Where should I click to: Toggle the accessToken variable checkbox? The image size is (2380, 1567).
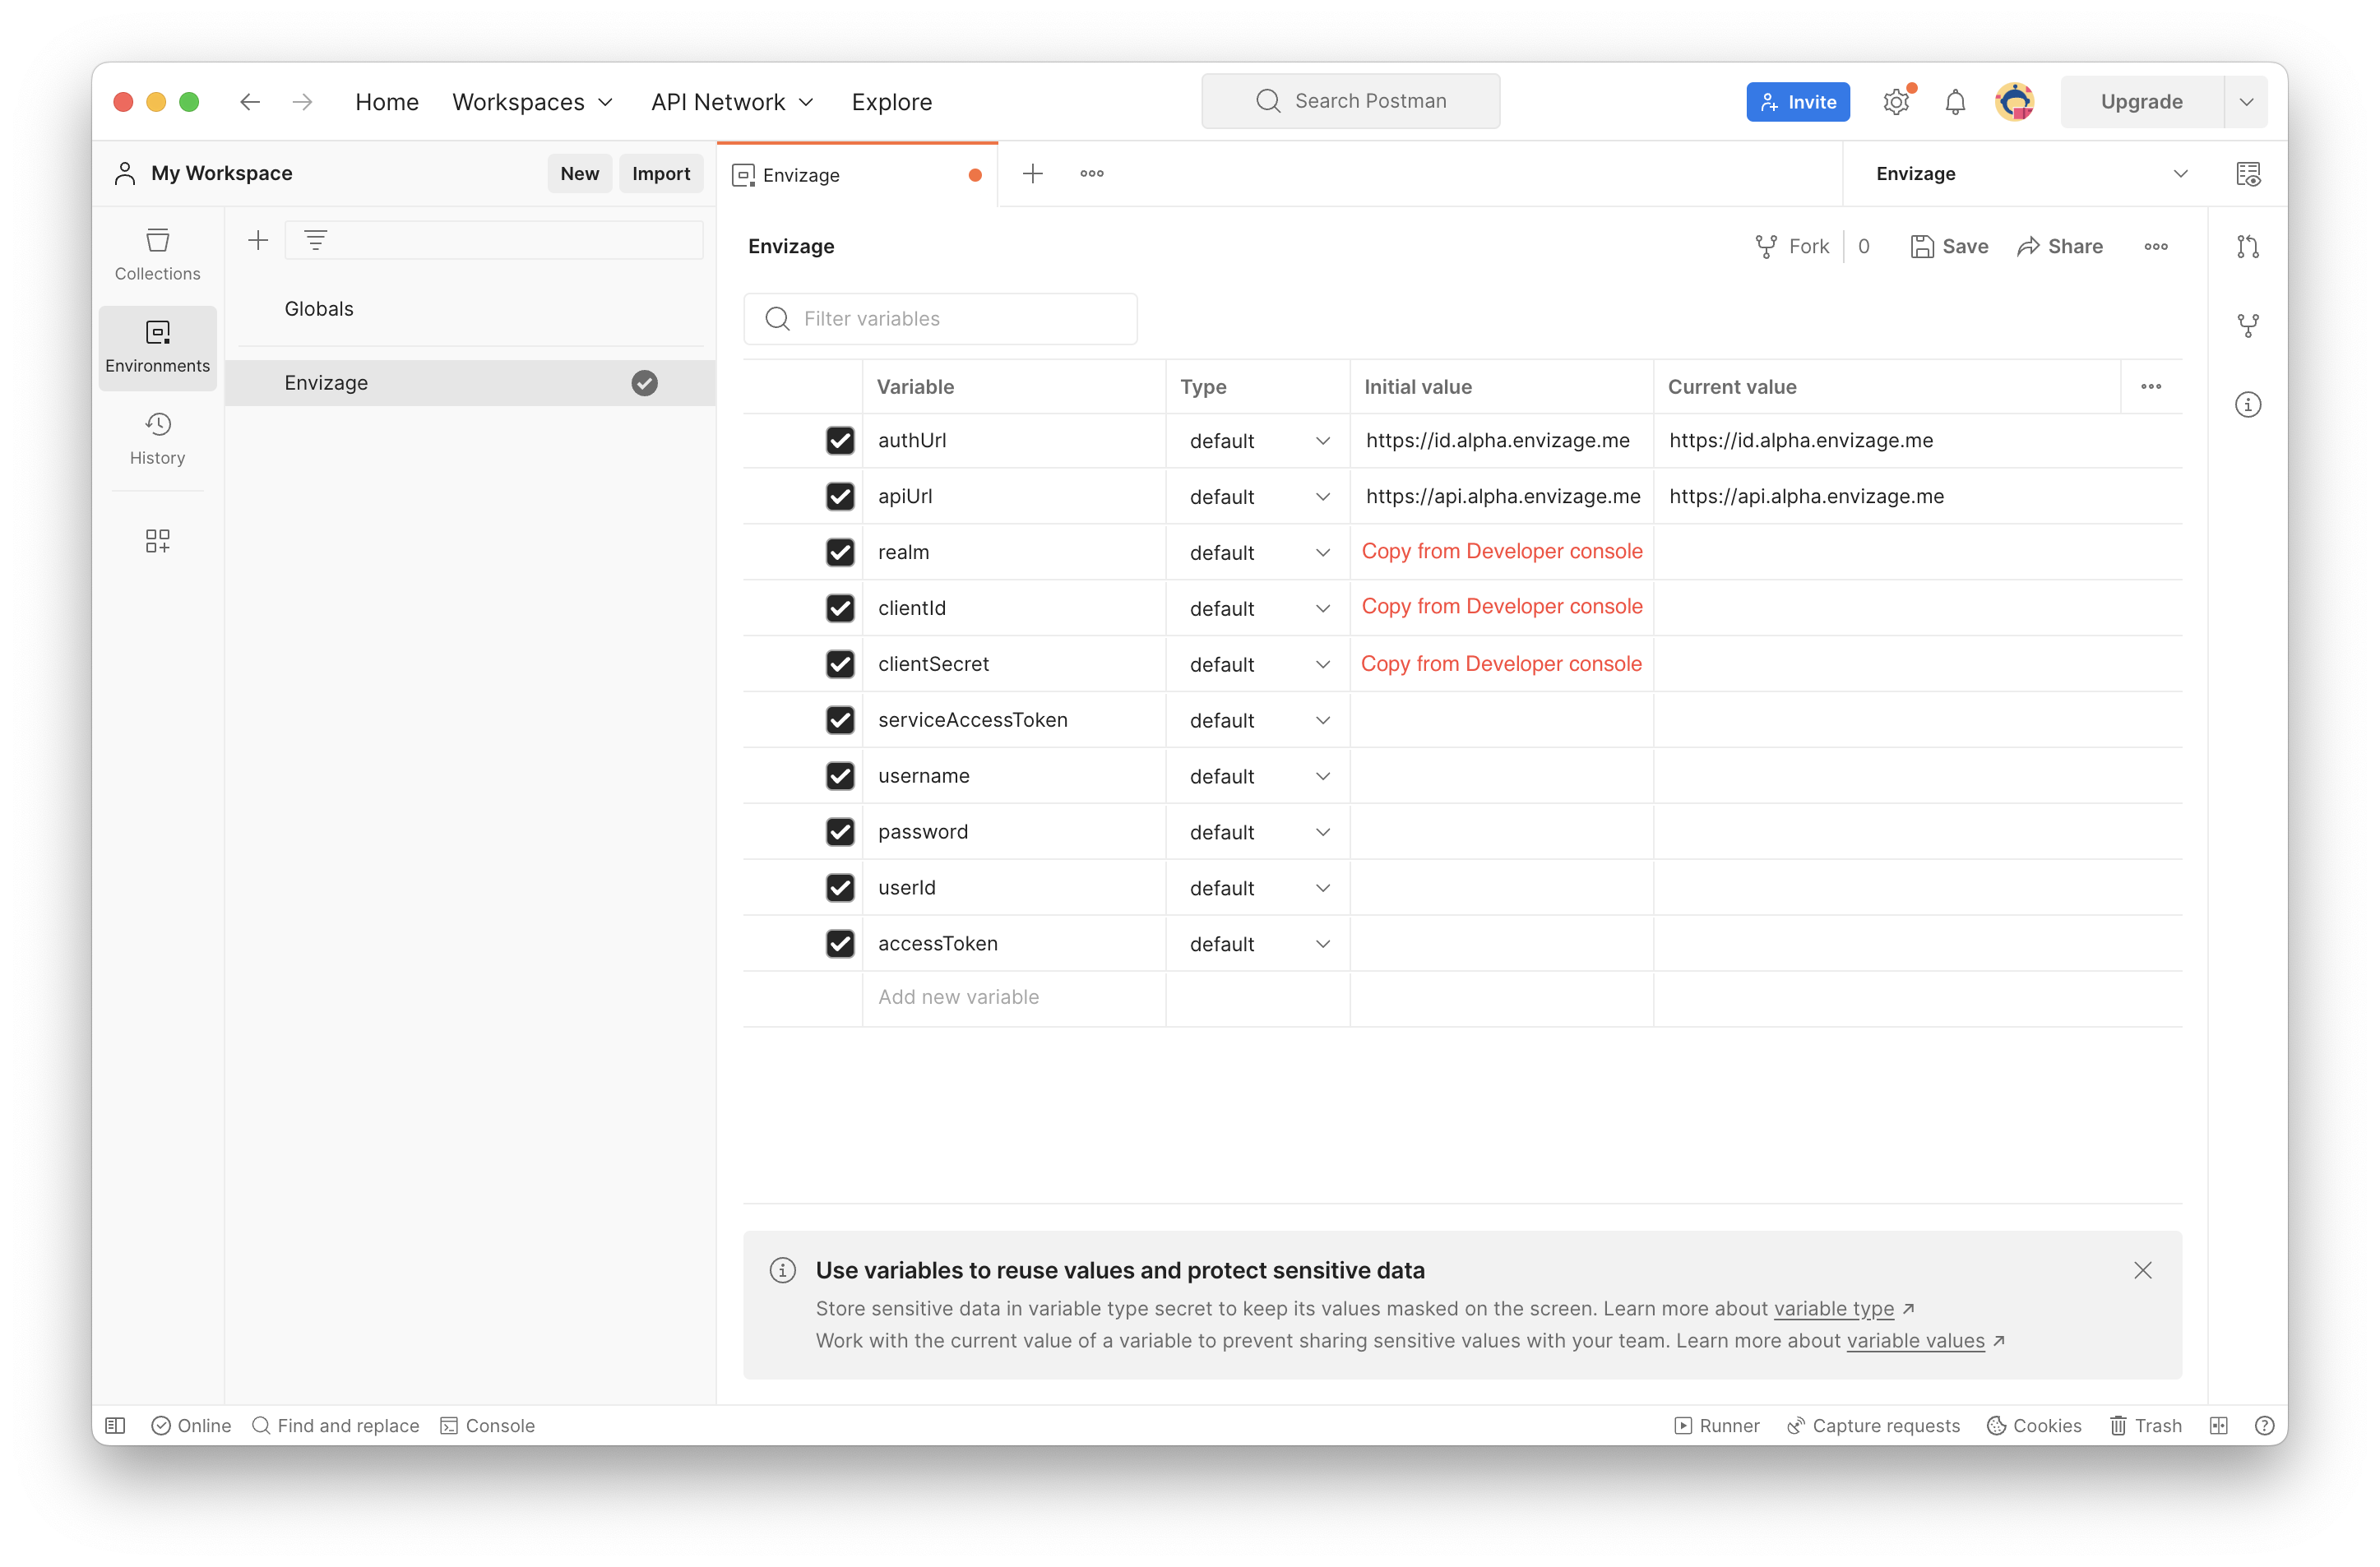[841, 943]
